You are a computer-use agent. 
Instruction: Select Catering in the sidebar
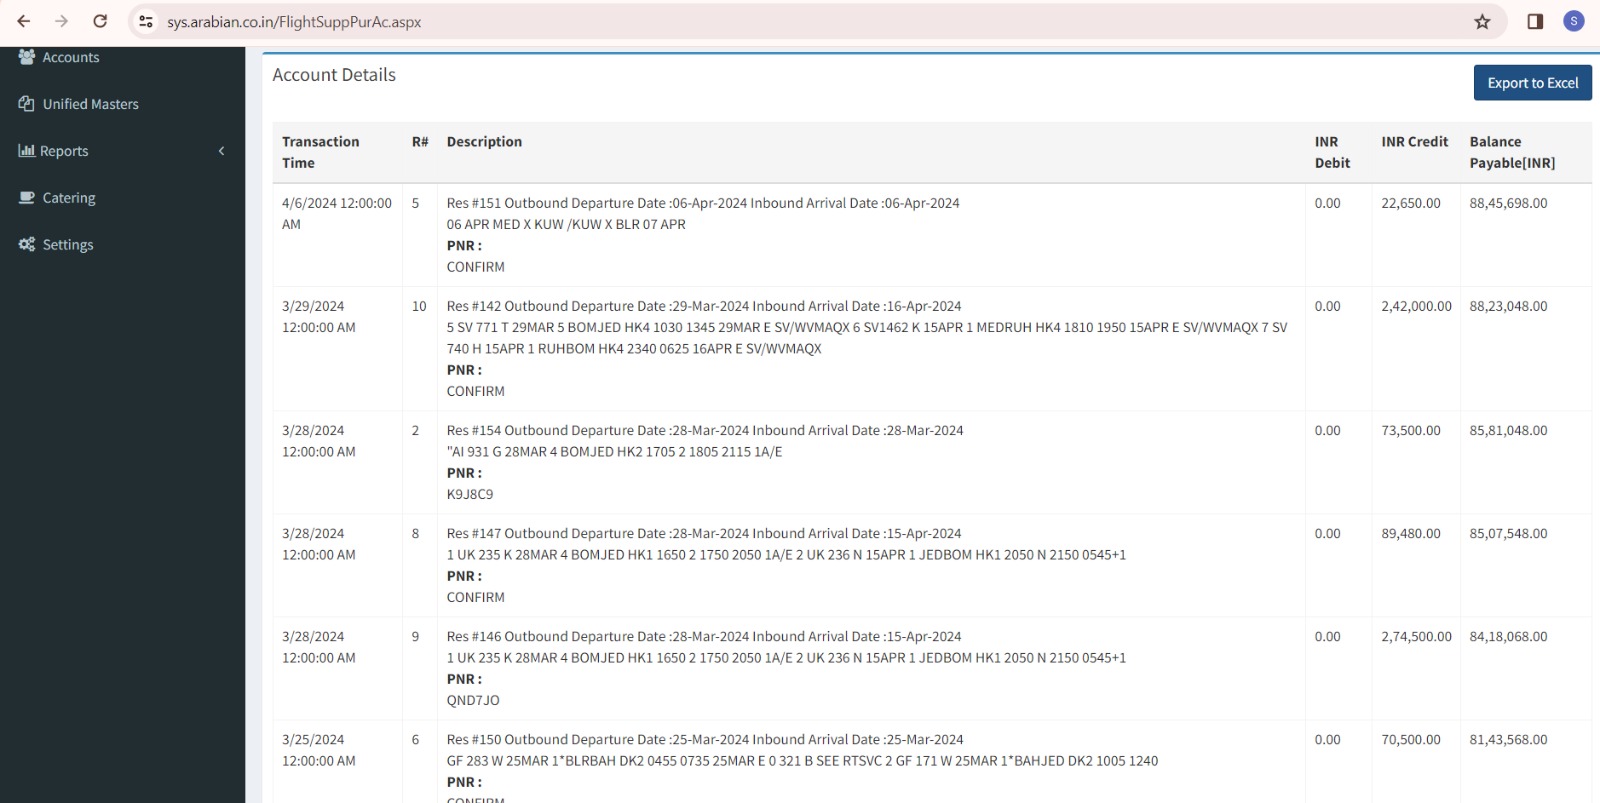tap(69, 198)
